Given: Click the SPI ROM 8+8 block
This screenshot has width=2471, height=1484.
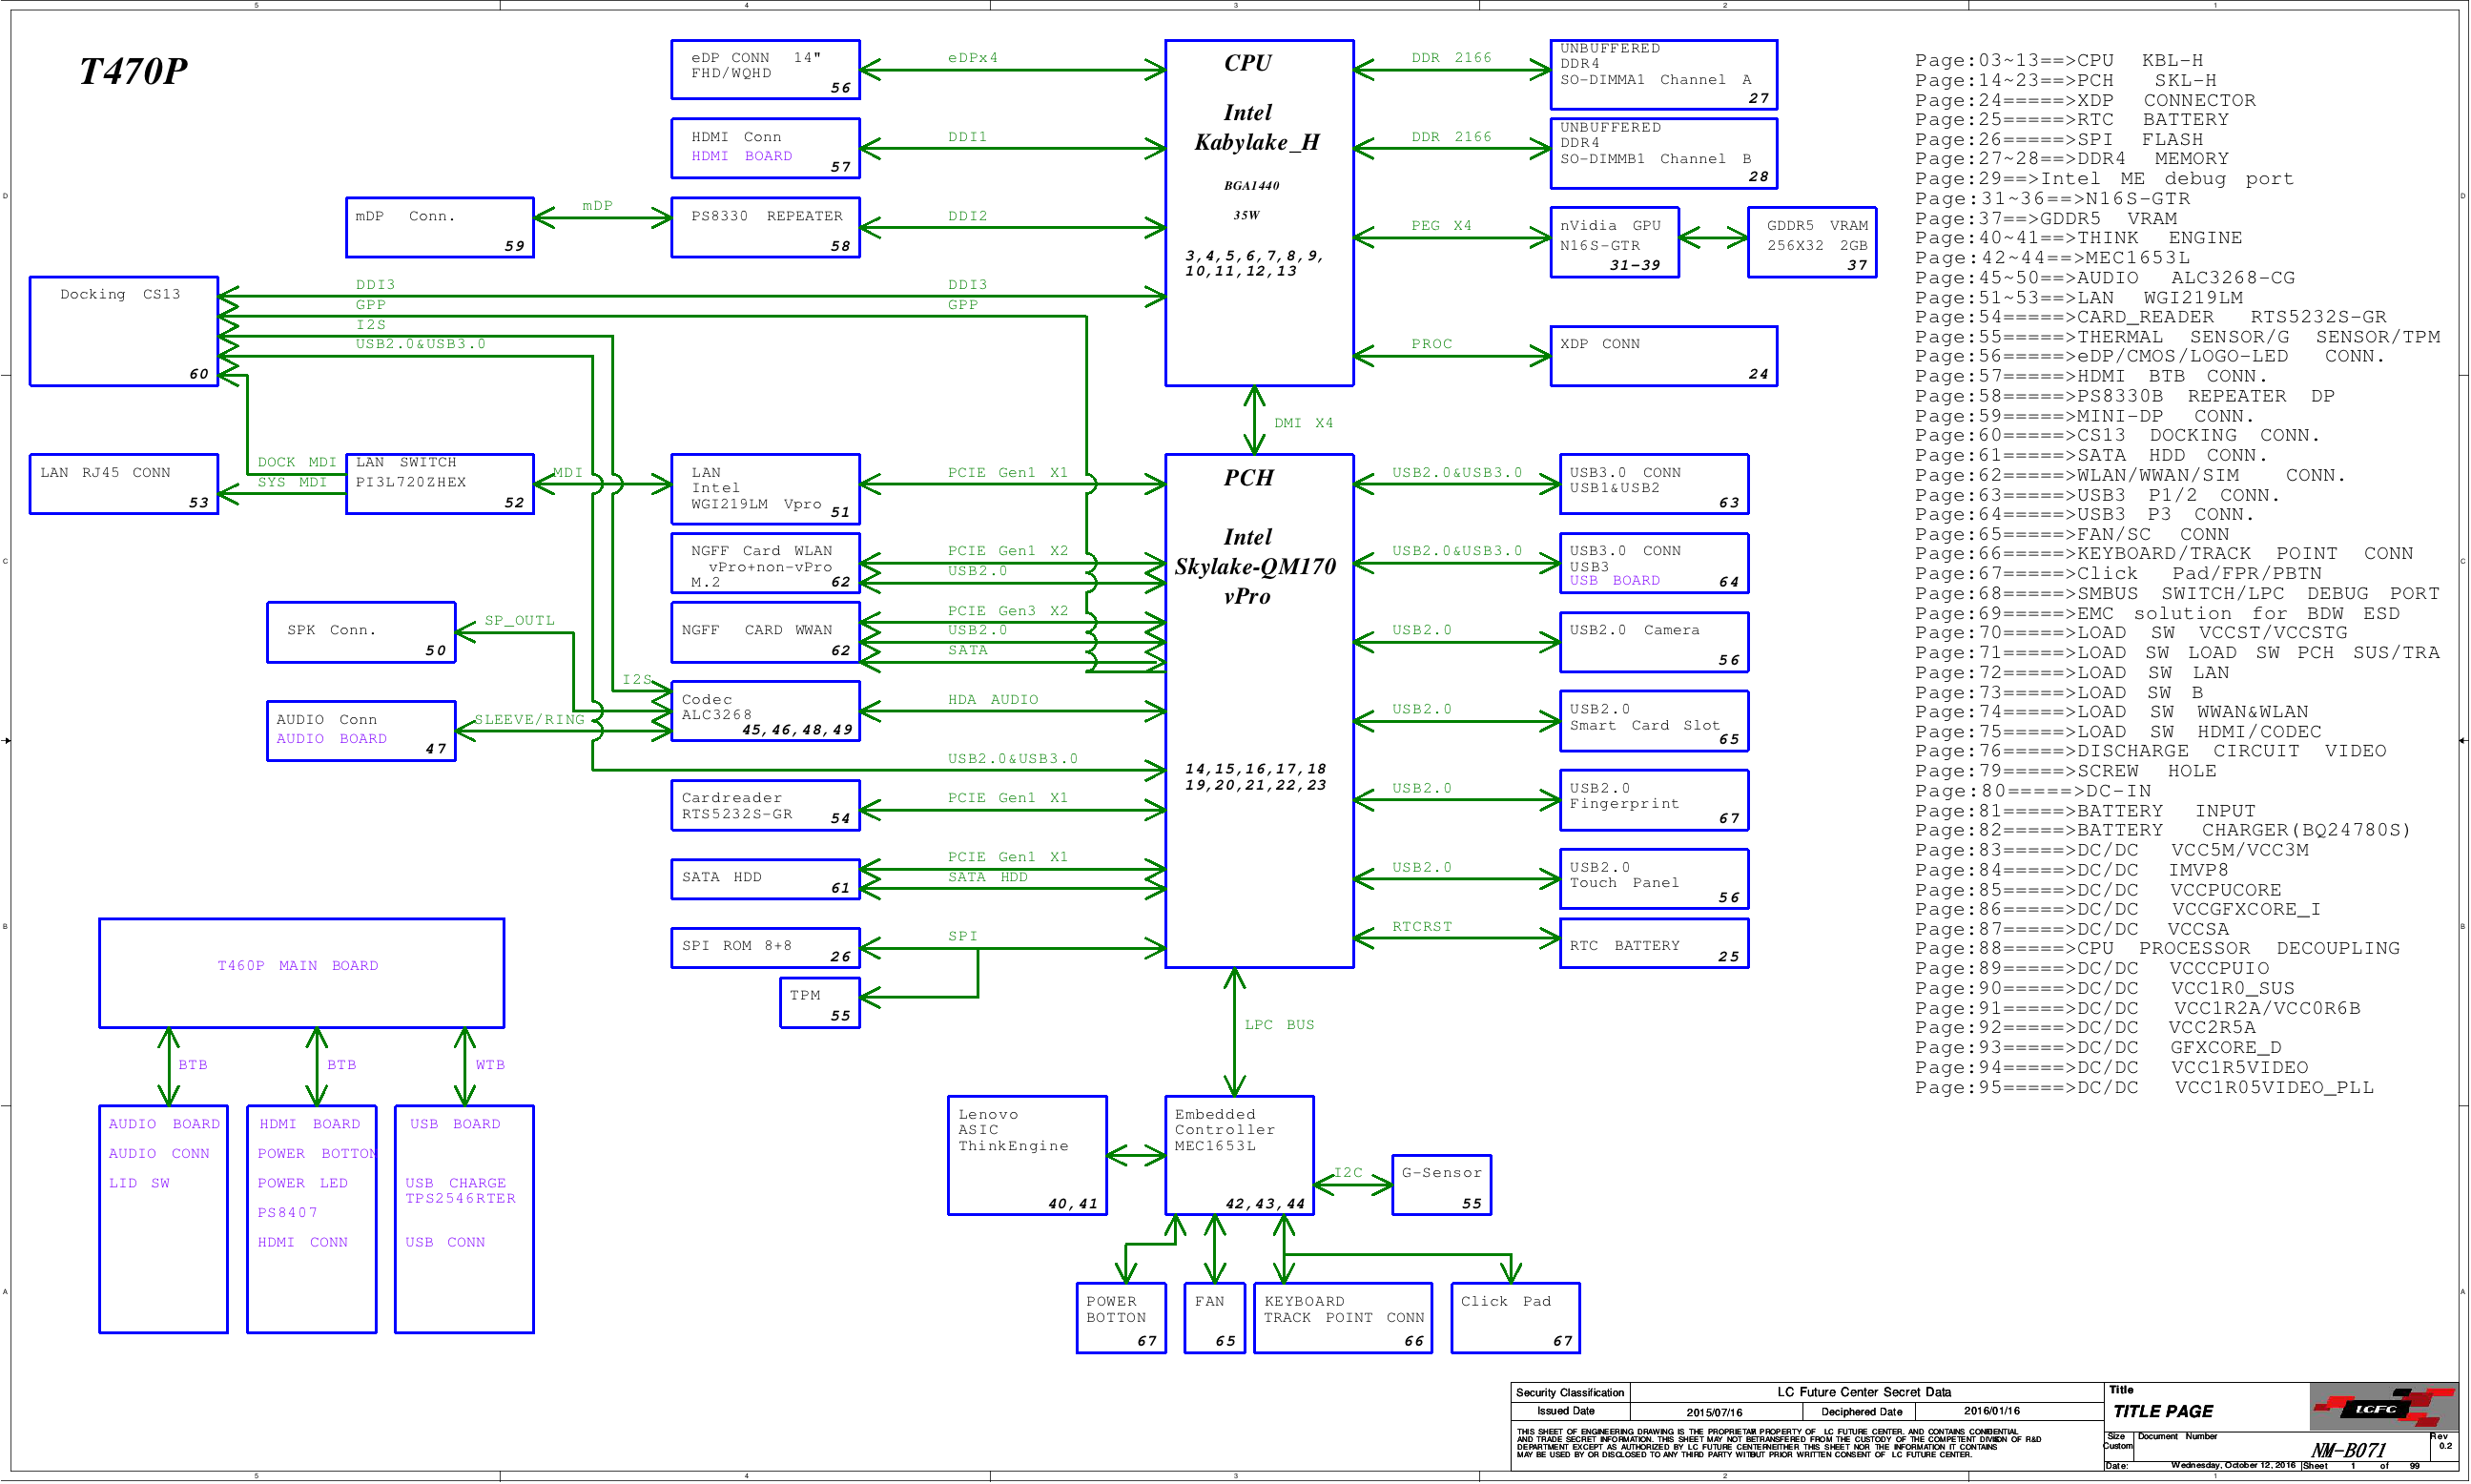Looking at the screenshot, I should 765,948.
